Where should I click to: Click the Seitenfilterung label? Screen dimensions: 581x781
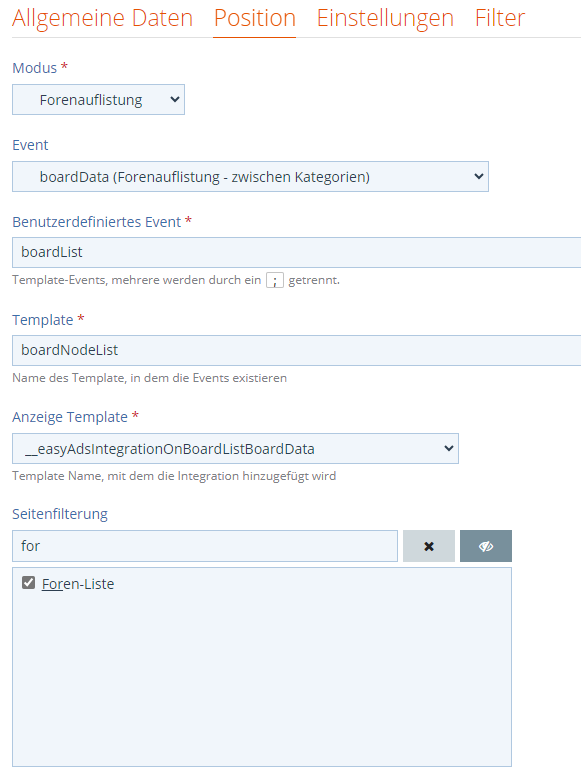pos(60,514)
